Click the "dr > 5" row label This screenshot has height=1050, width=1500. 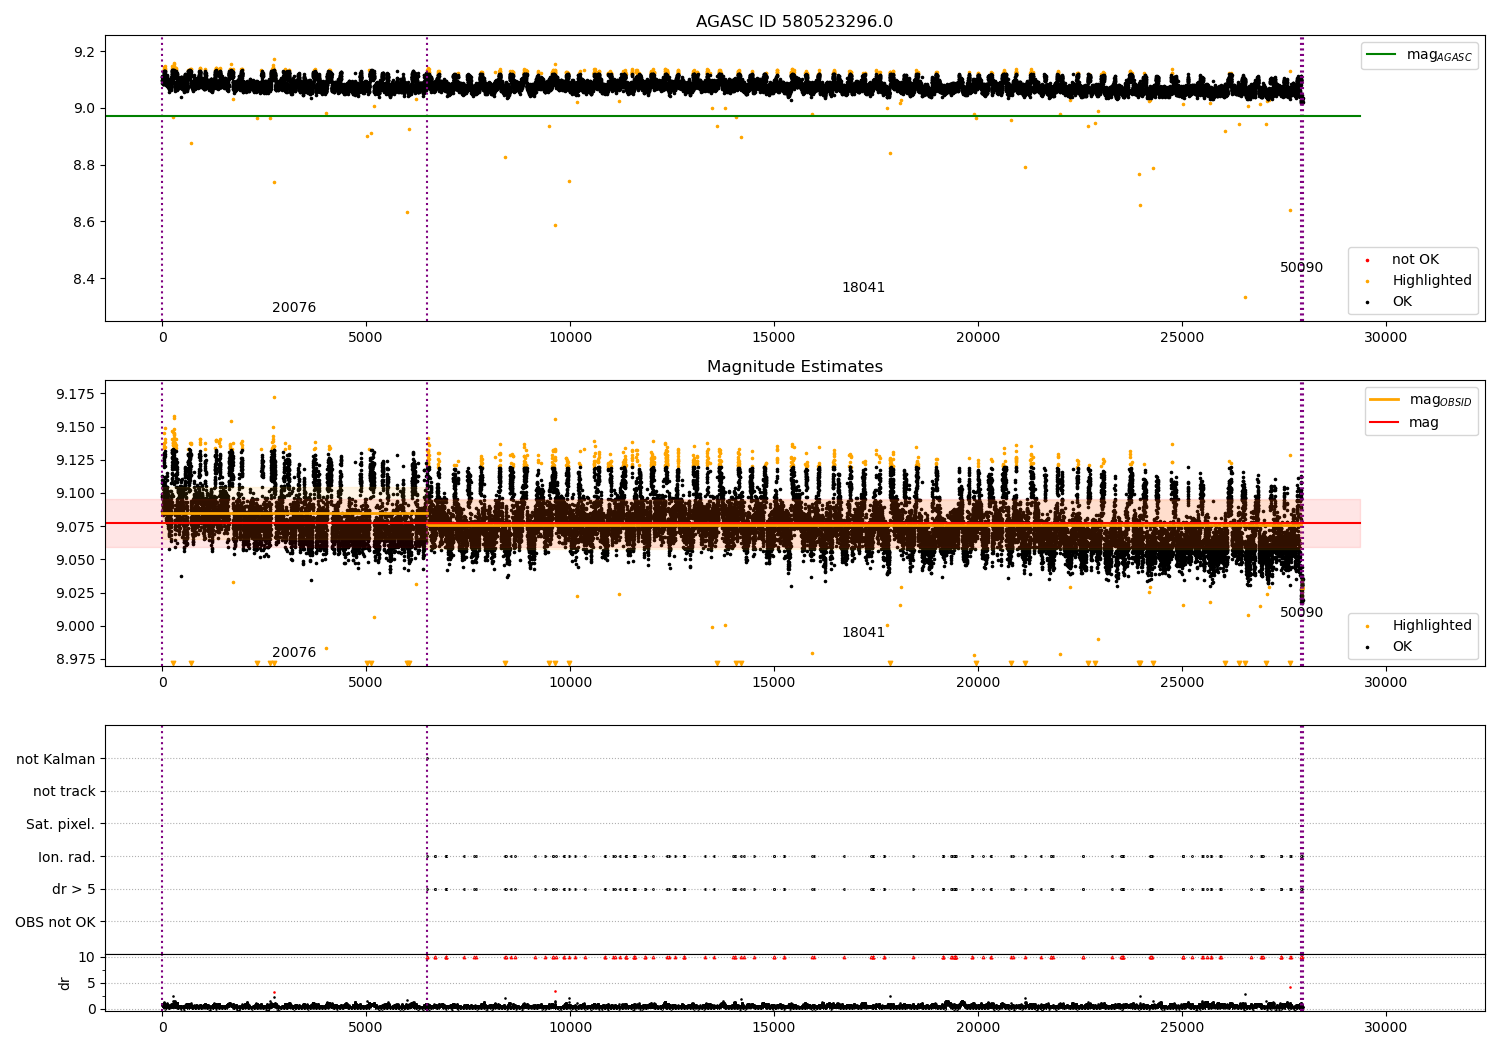[74, 889]
